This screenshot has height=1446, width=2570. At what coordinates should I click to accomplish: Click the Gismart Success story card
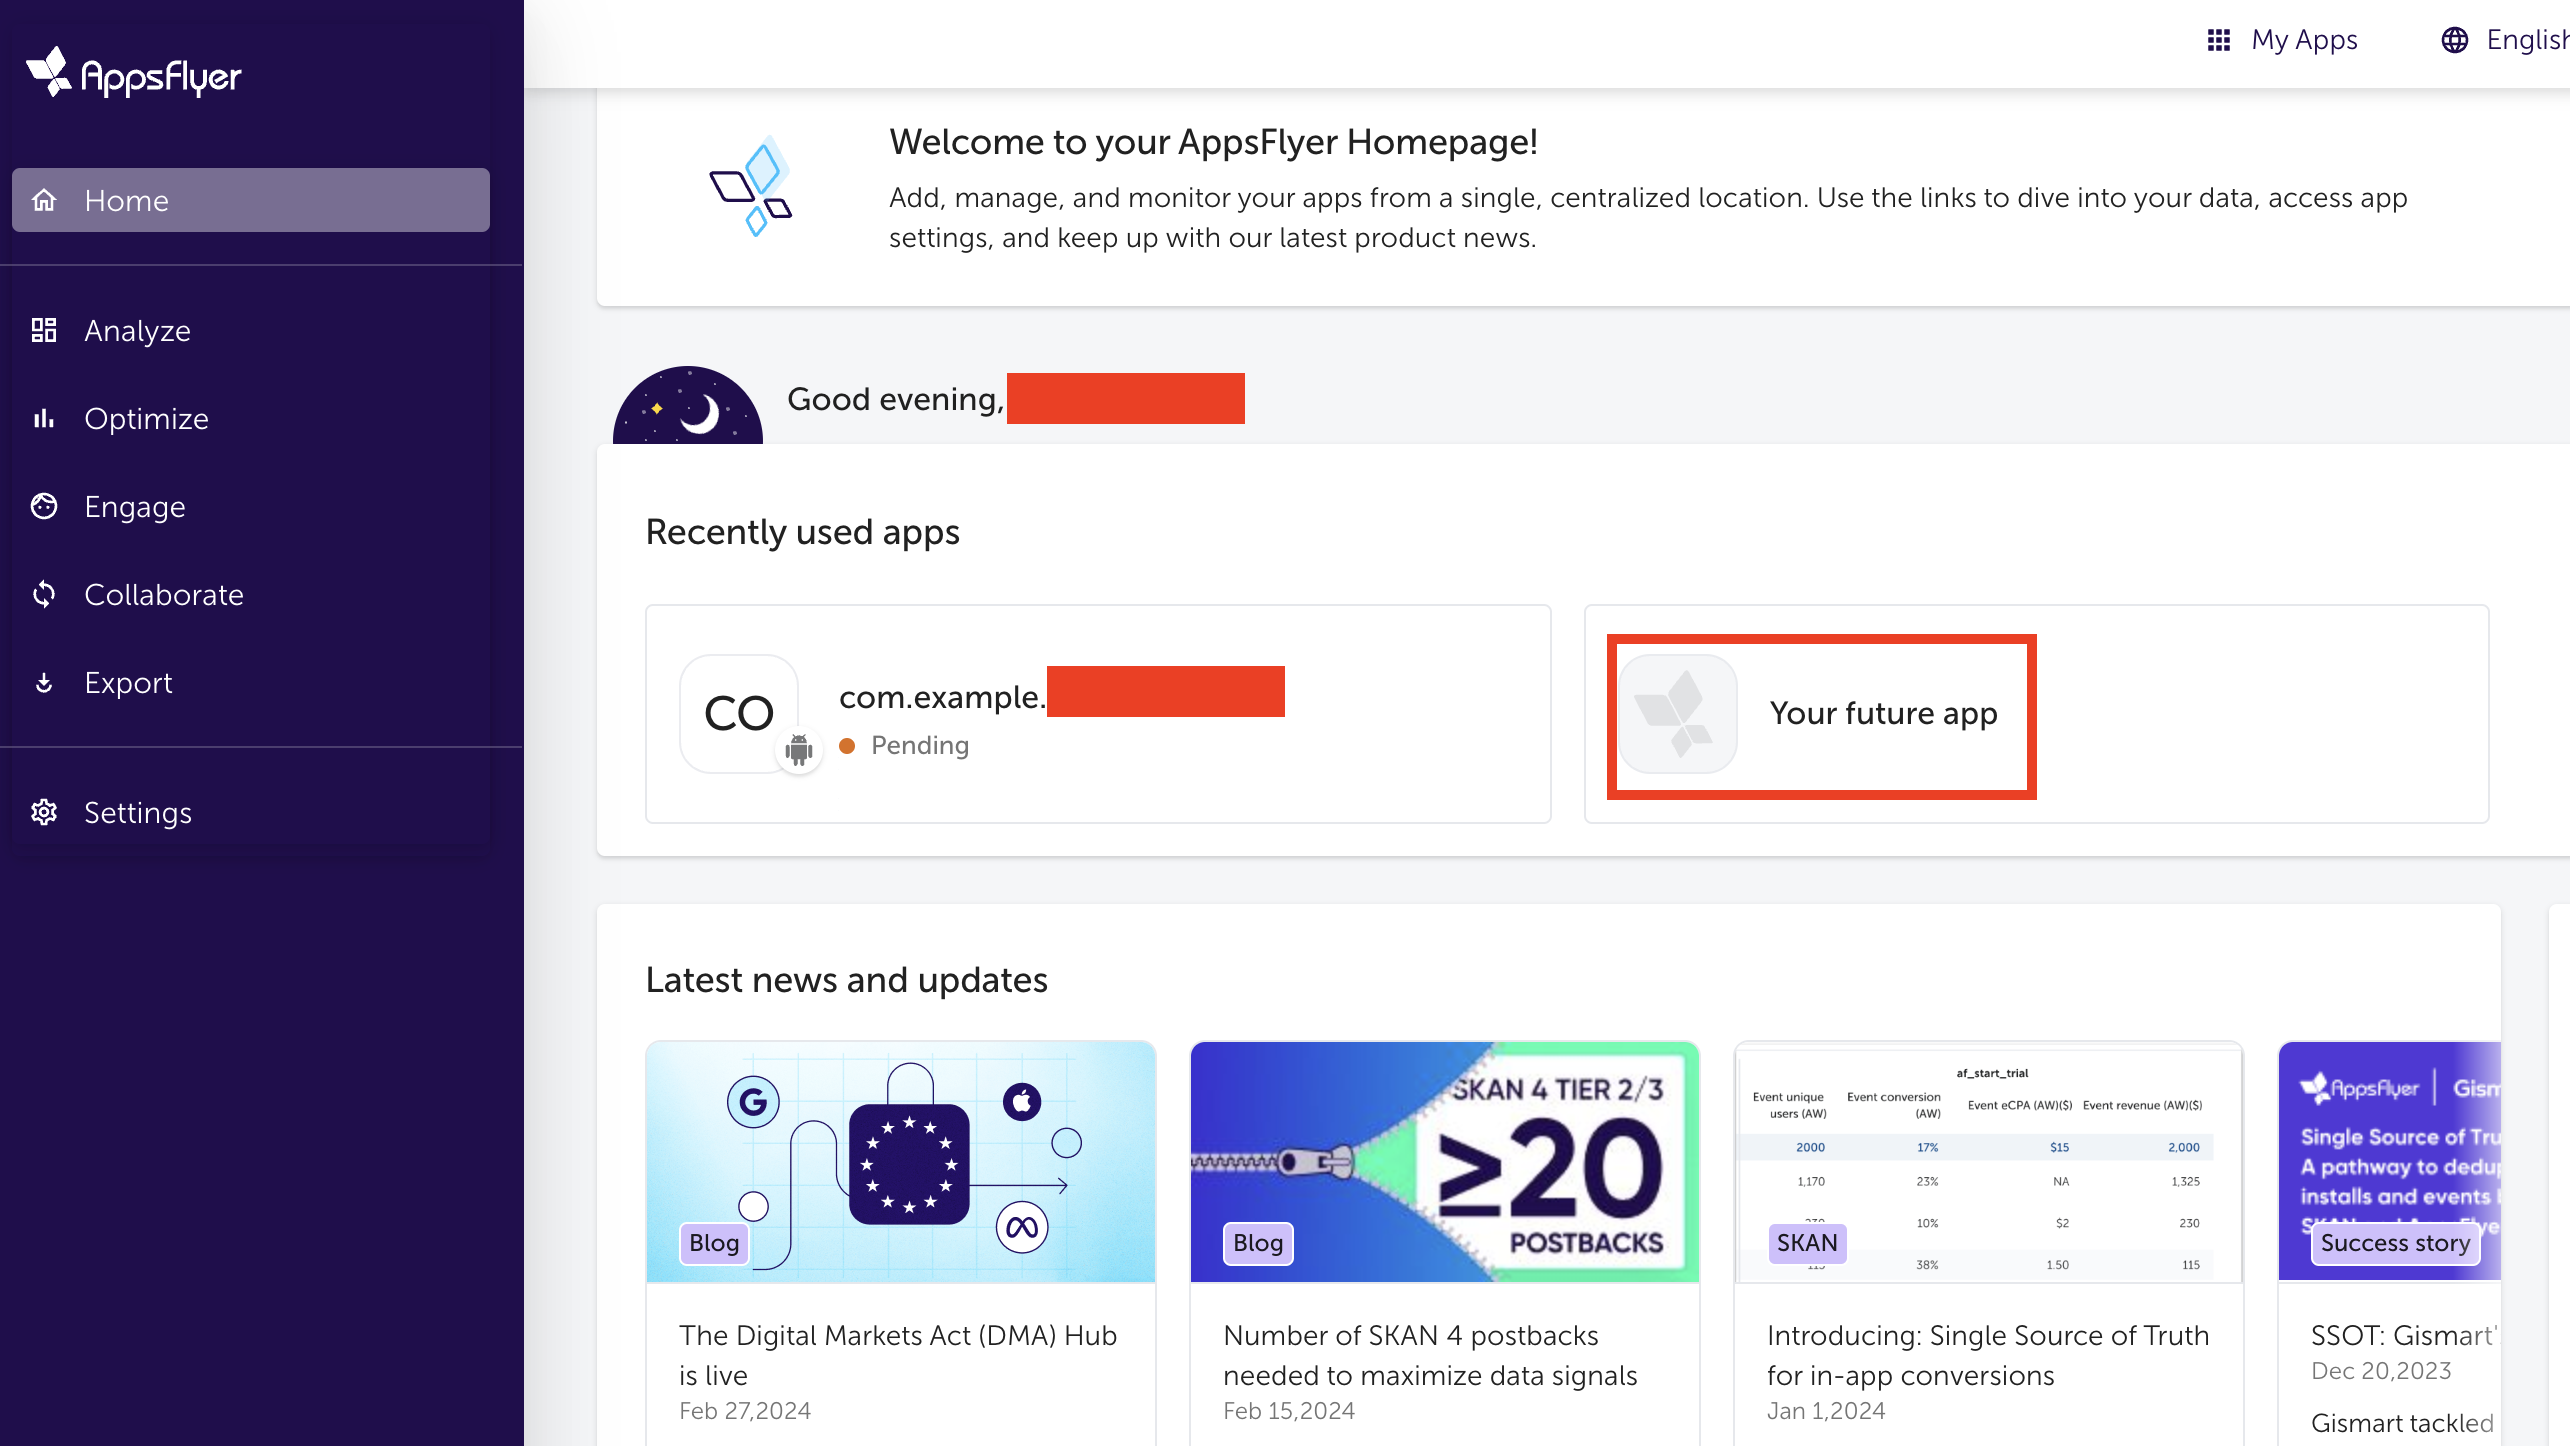pos(2390,1162)
